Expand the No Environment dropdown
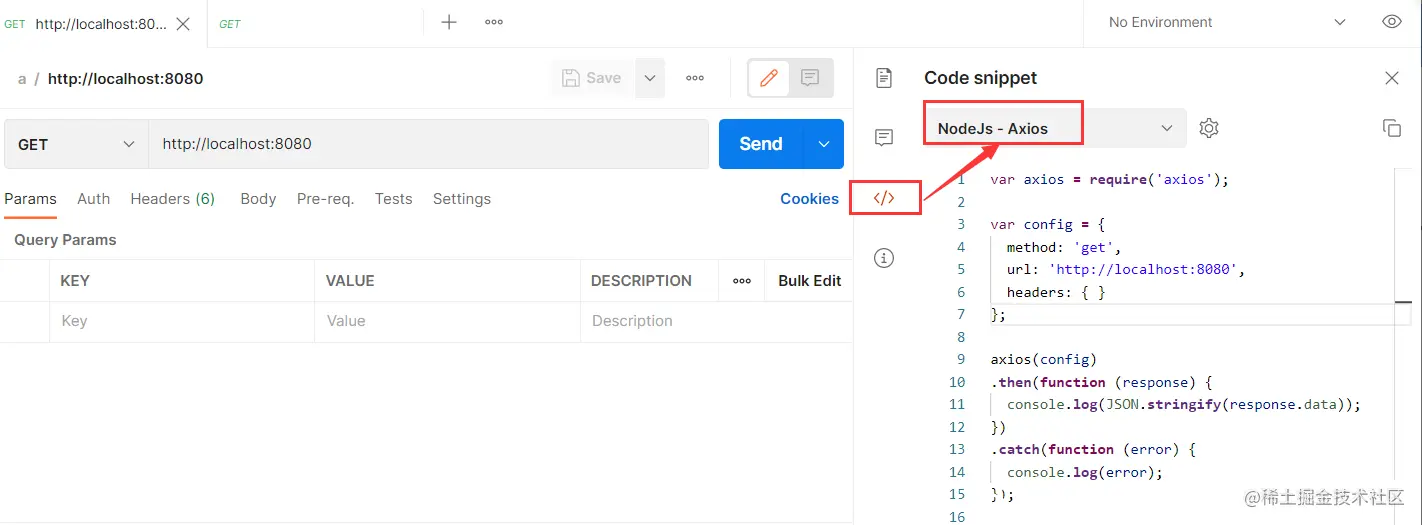Screen dimensions: 1422x525 point(1229,22)
